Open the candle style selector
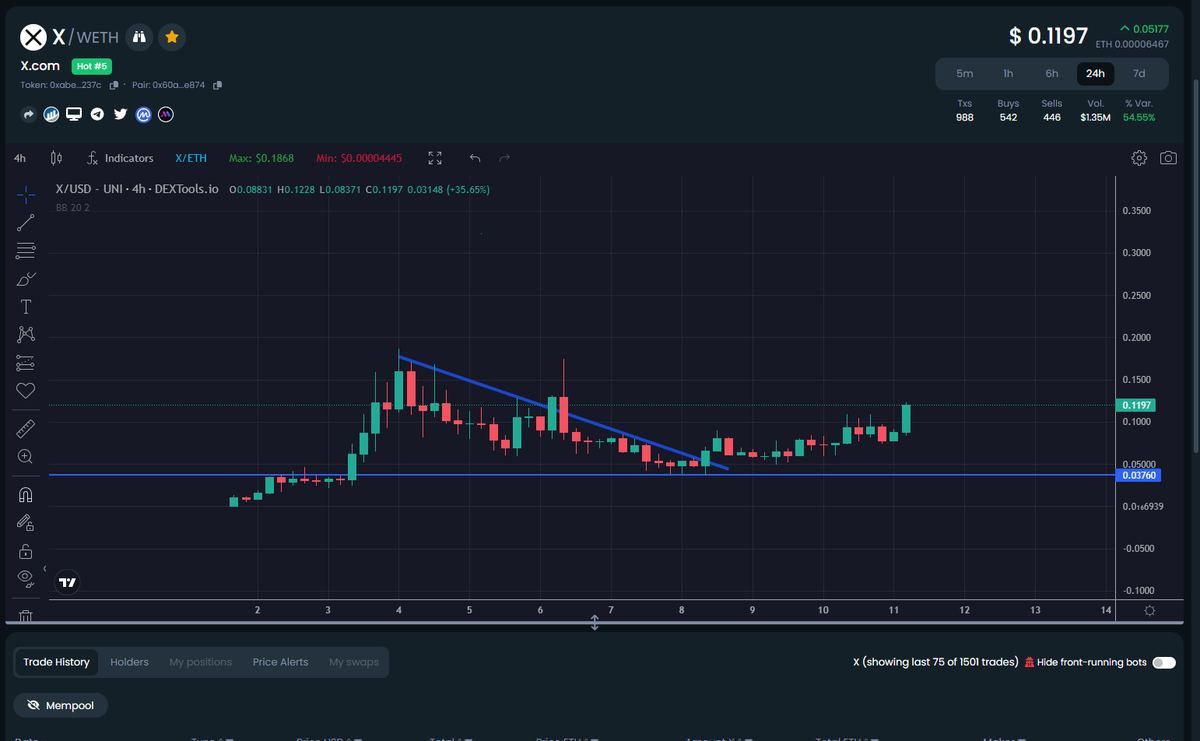The height and width of the screenshot is (741, 1200). 56,157
